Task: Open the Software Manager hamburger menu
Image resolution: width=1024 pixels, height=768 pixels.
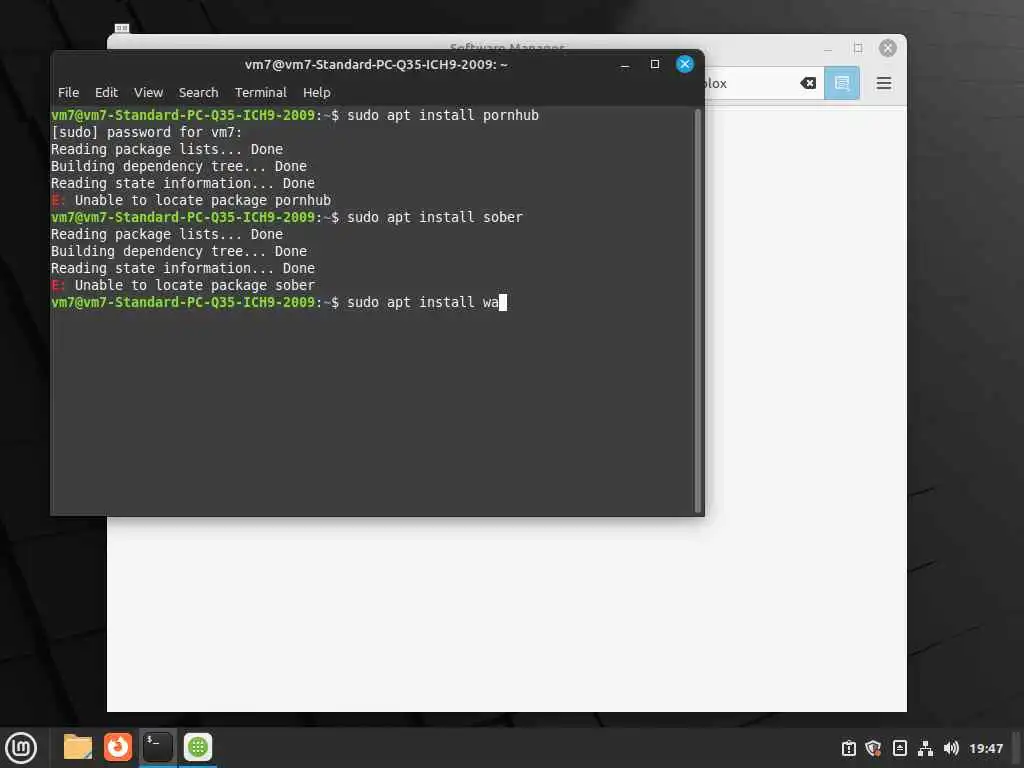Action: click(x=884, y=83)
